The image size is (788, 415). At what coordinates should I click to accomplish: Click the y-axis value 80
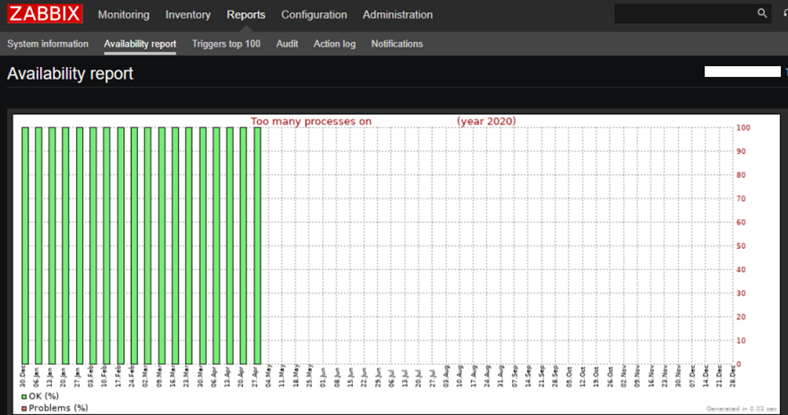click(741, 175)
